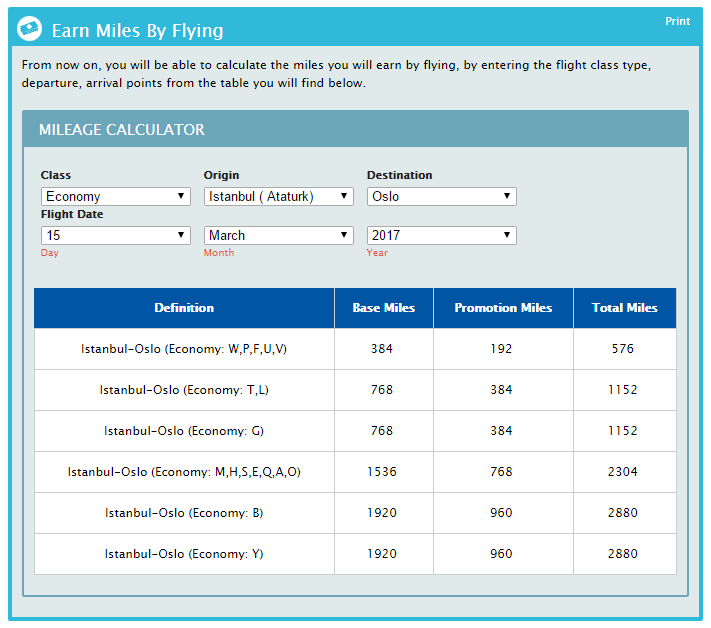Viewport: 711px width, 628px height.
Task: Select the Istanbul-Oslo (Economy: W,P,F,U,V) row
Action: coord(355,349)
